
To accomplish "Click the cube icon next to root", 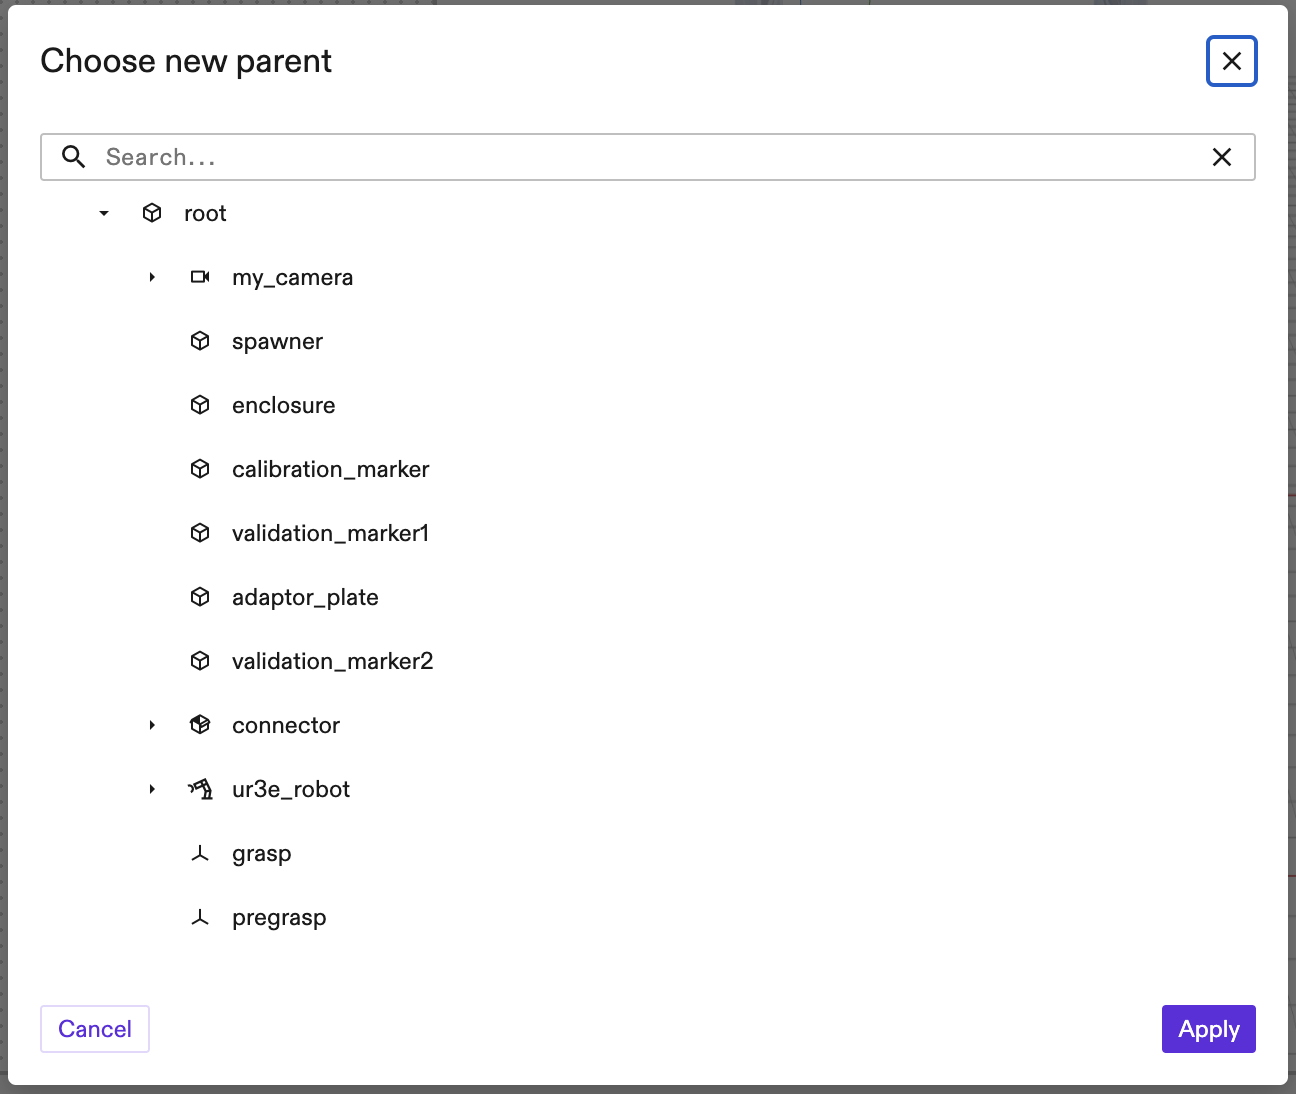I will pyautogui.click(x=152, y=213).
